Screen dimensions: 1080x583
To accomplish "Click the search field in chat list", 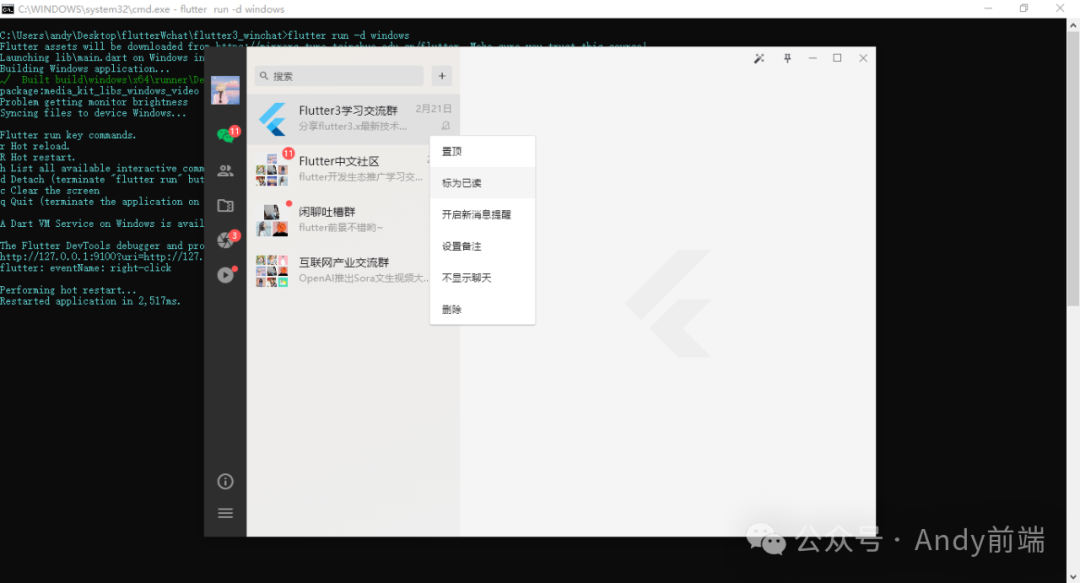I will pos(339,76).
